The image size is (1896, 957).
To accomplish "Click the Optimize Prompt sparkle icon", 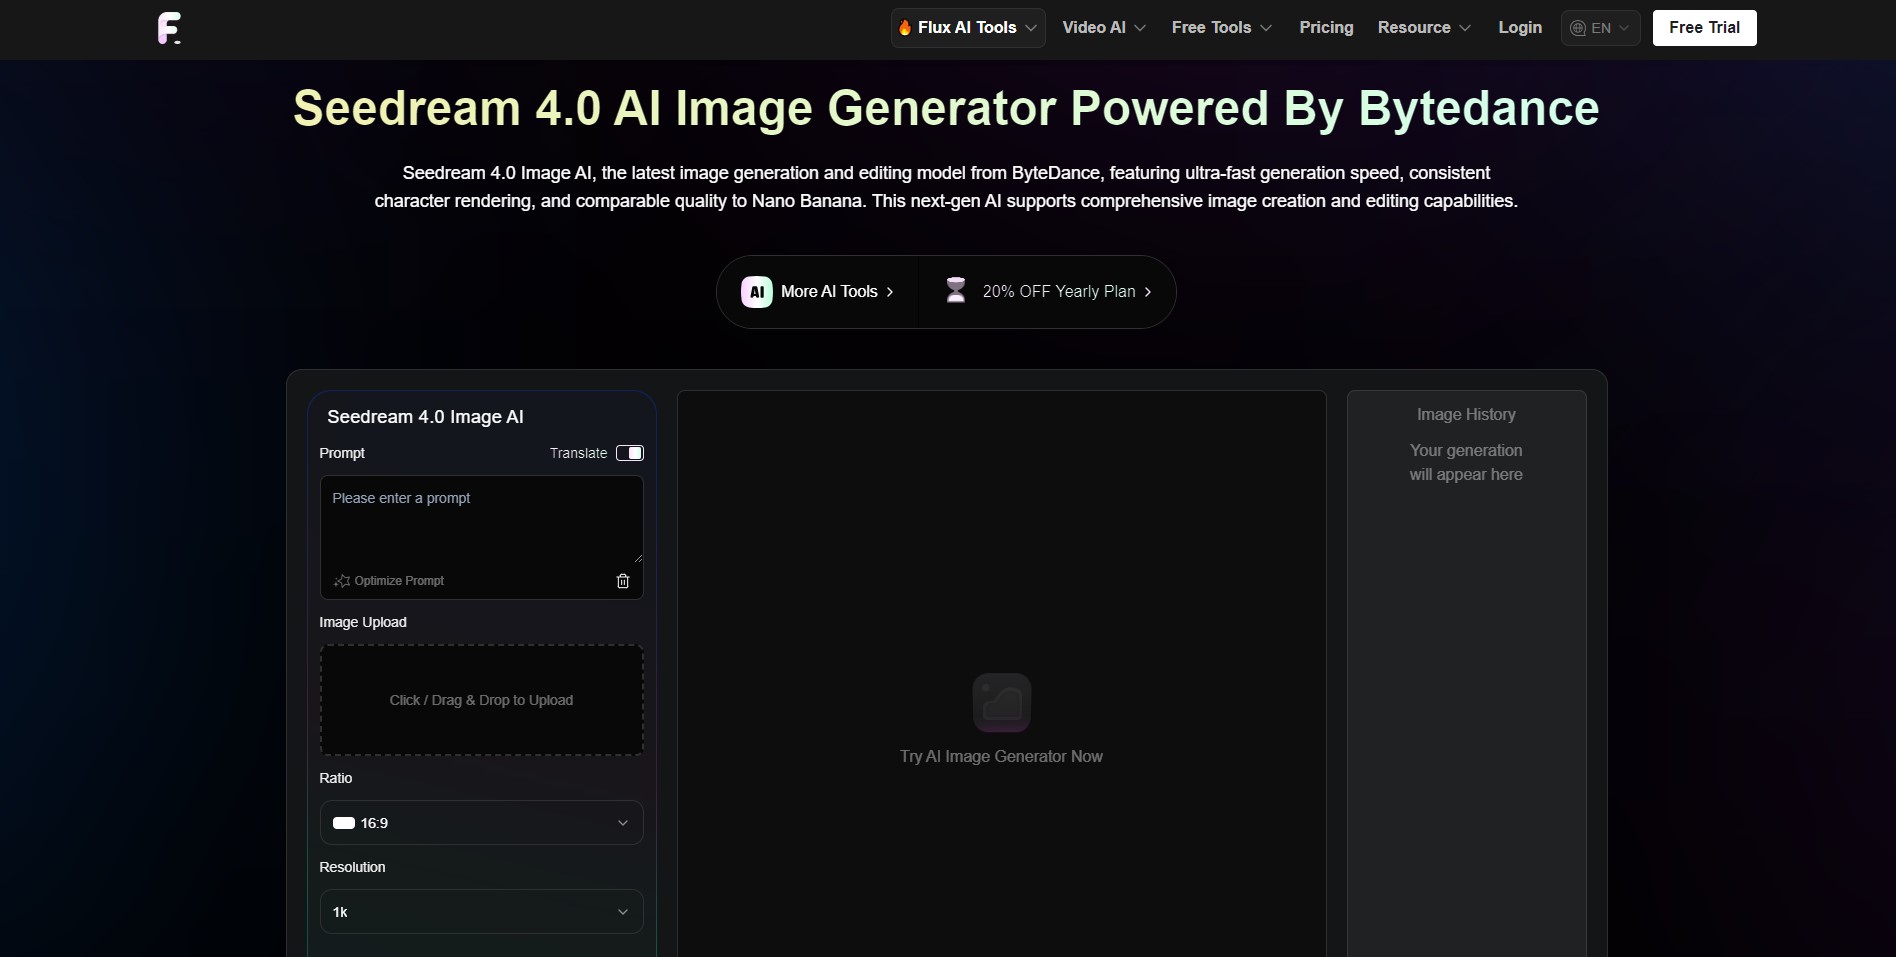I will (x=342, y=581).
